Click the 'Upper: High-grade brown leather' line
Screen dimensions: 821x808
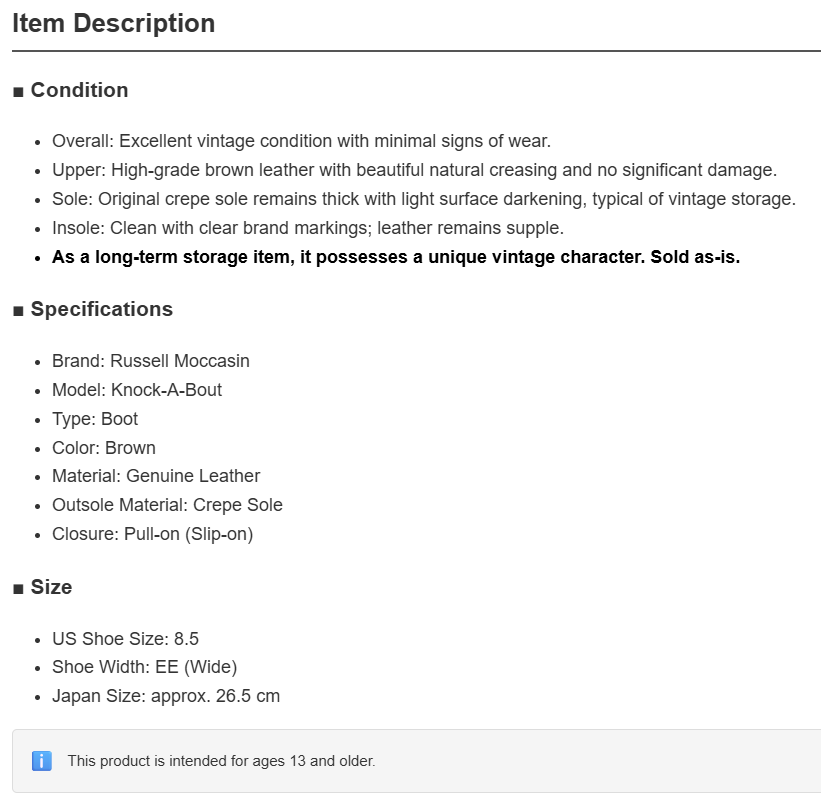(414, 170)
